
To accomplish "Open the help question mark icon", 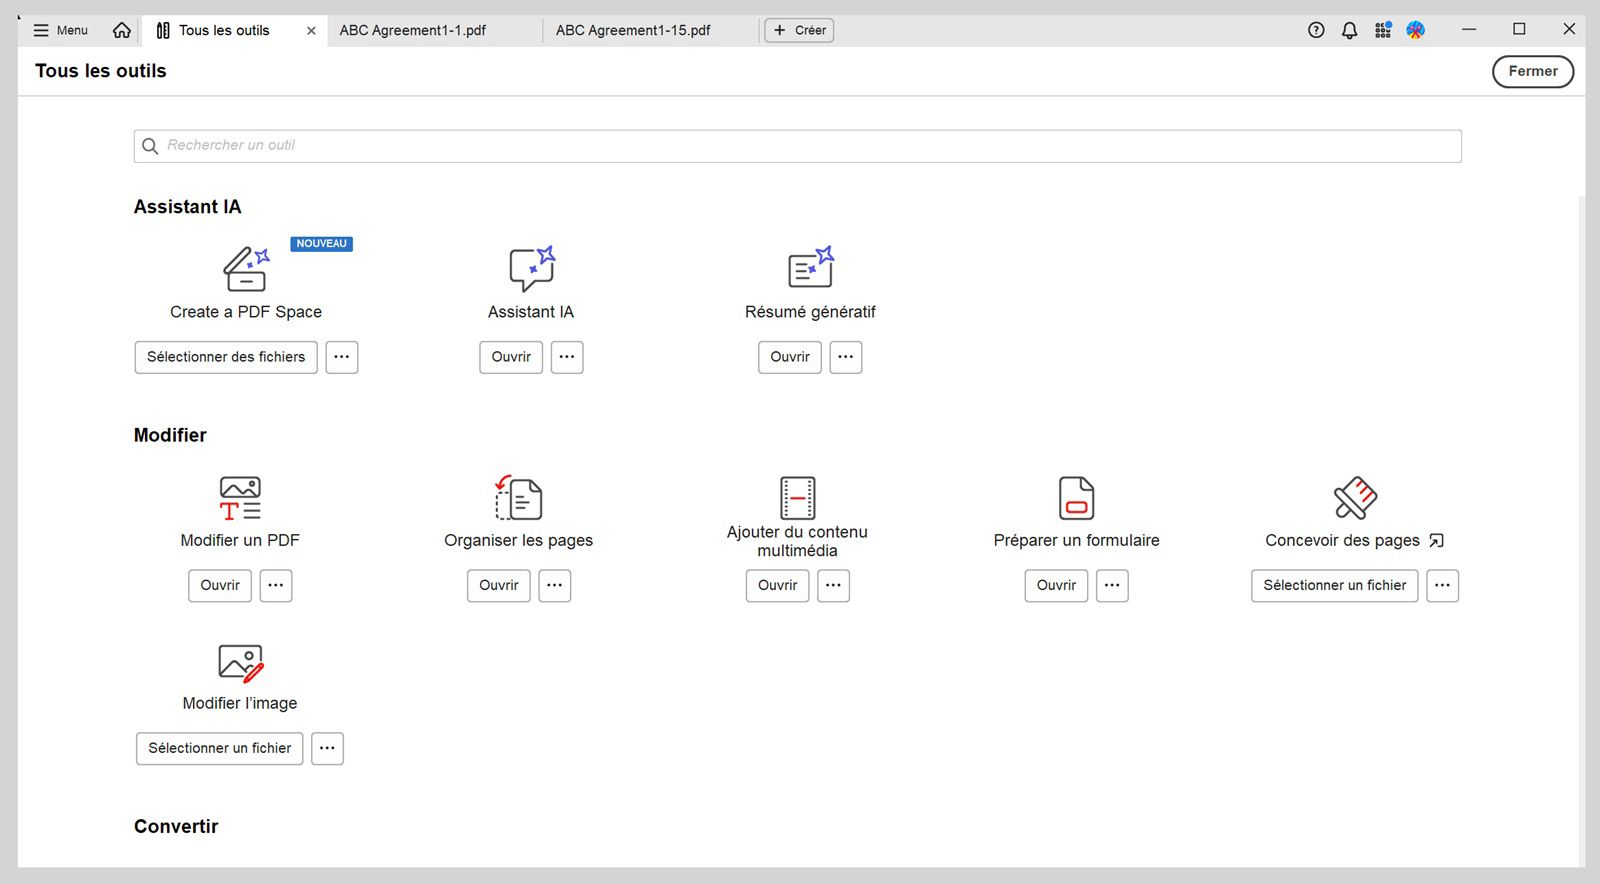I will pos(1316,30).
